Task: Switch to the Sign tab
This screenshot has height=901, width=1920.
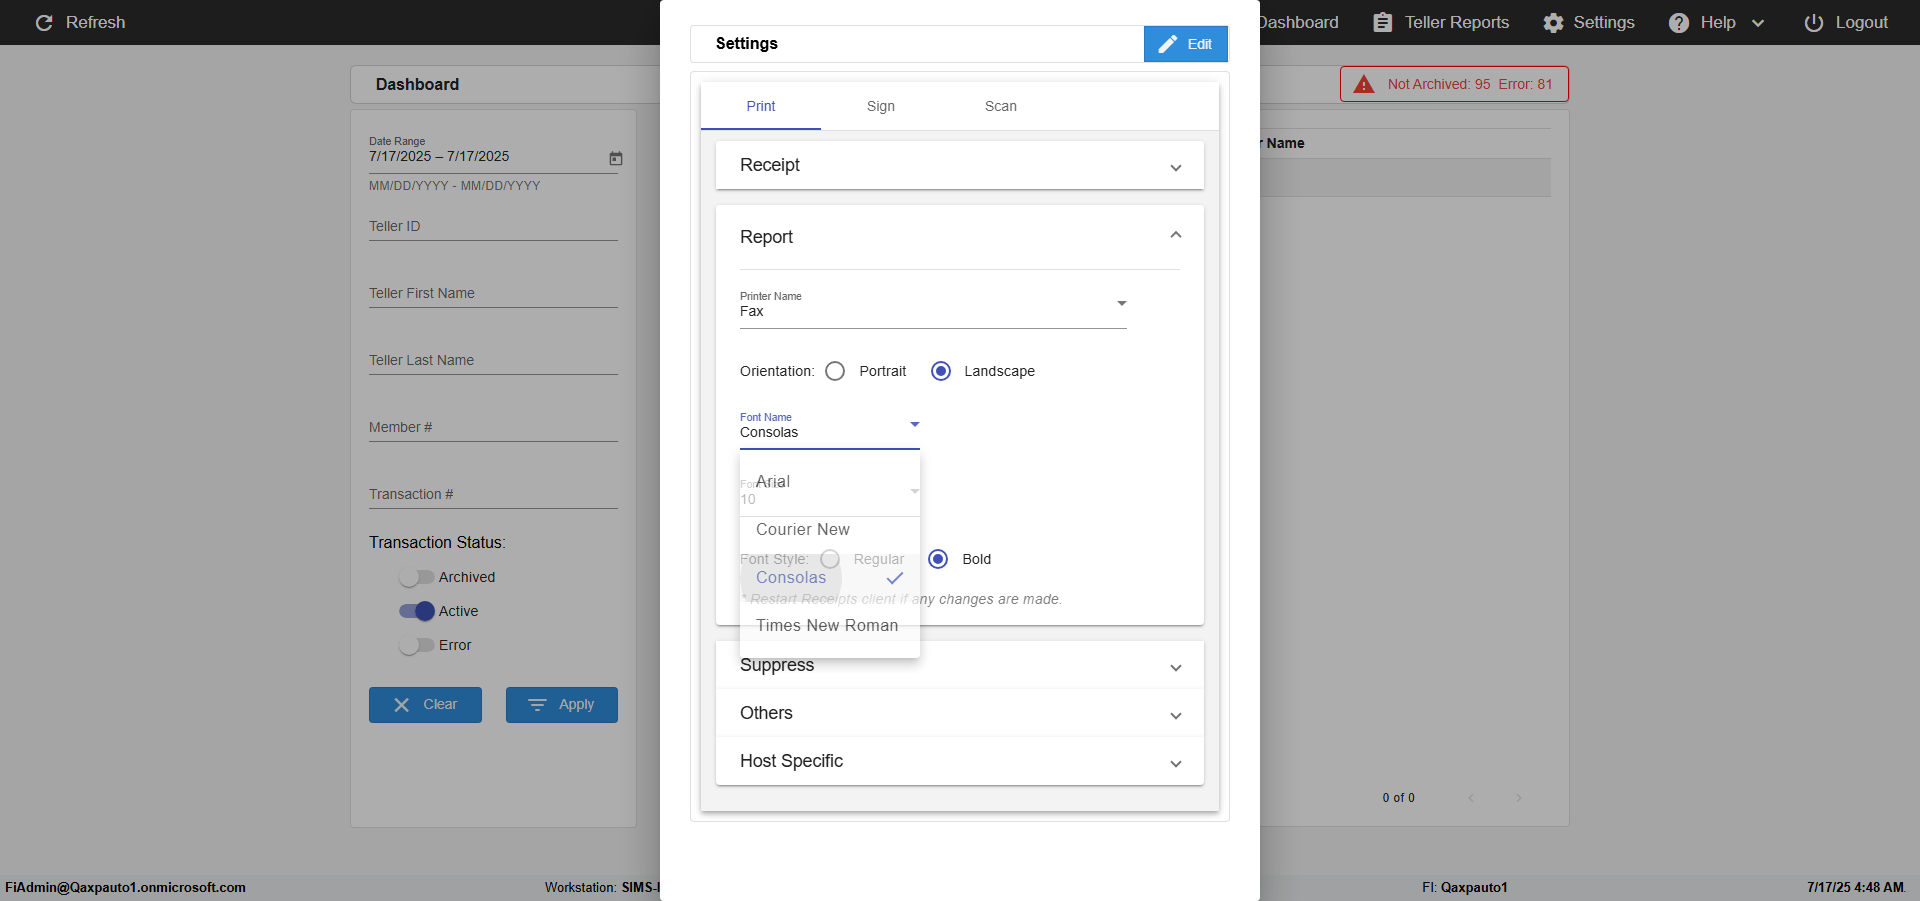Action: pyautogui.click(x=881, y=106)
